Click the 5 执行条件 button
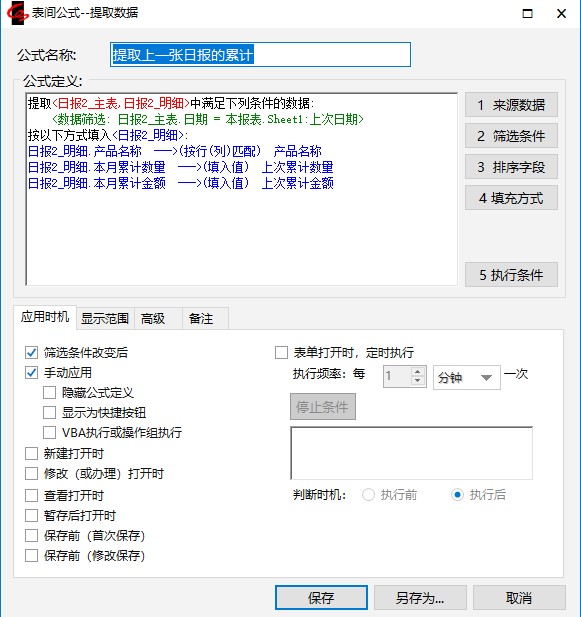Image resolution: width=581 pixels, height=617 pixels. point(511,274)
